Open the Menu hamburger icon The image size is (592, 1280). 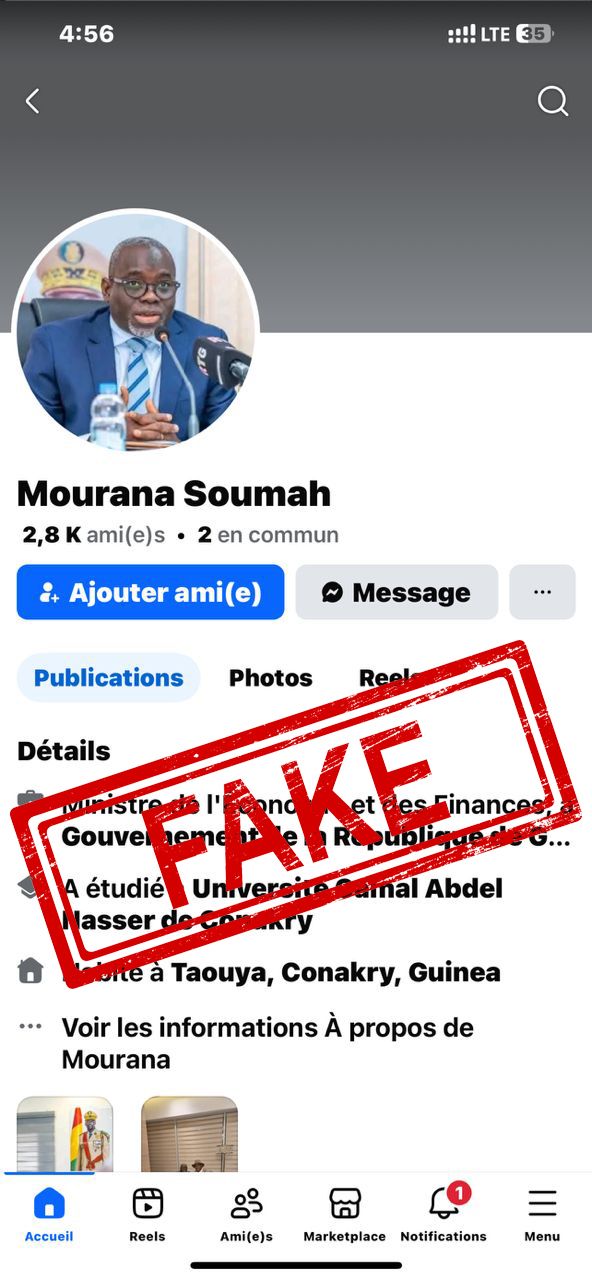(542, 1214)
